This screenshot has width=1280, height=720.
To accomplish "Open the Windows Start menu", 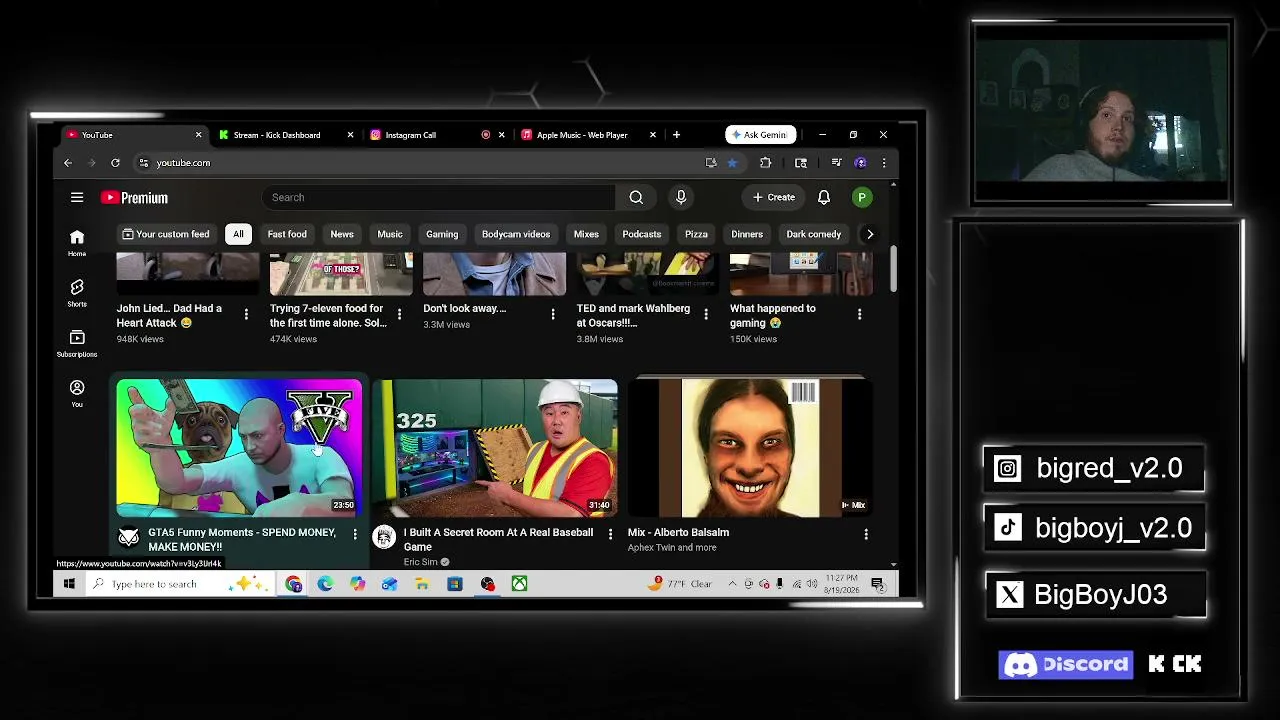I will tap(69, 584).
